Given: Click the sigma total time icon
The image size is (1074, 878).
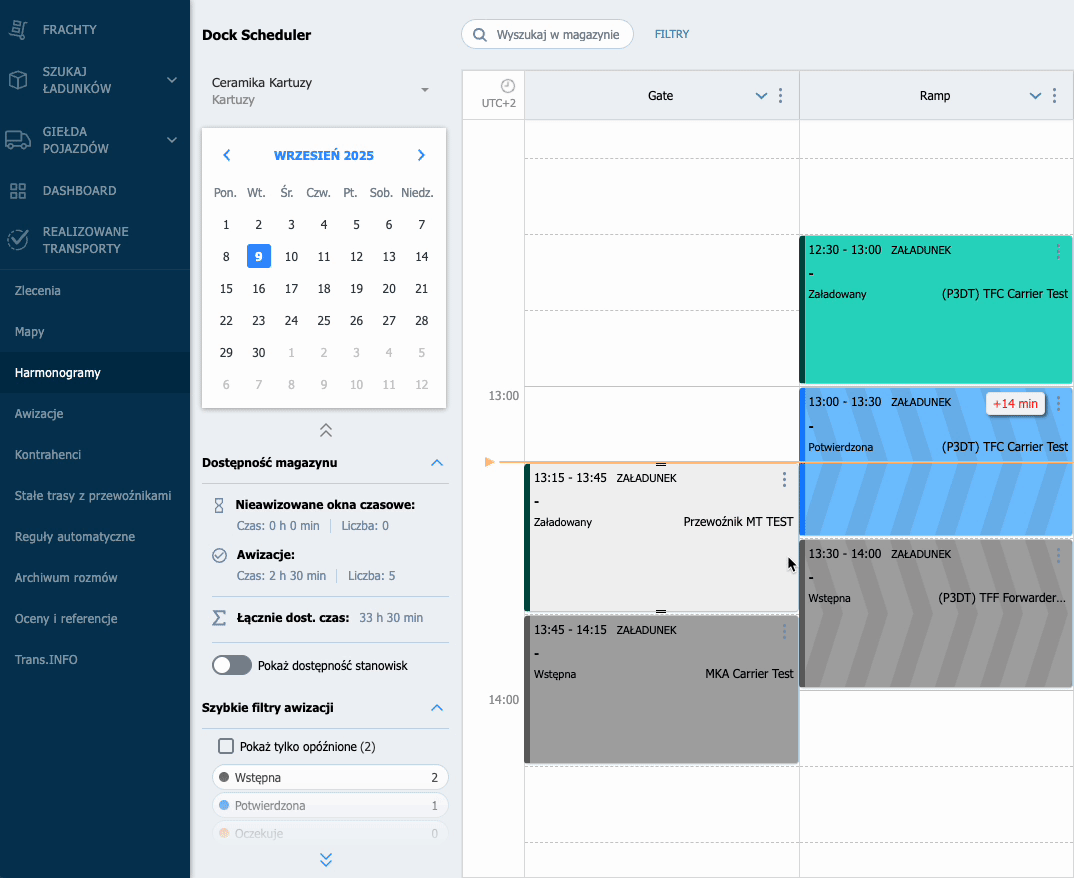Looking at the screenshot, I should pos(219,618).
